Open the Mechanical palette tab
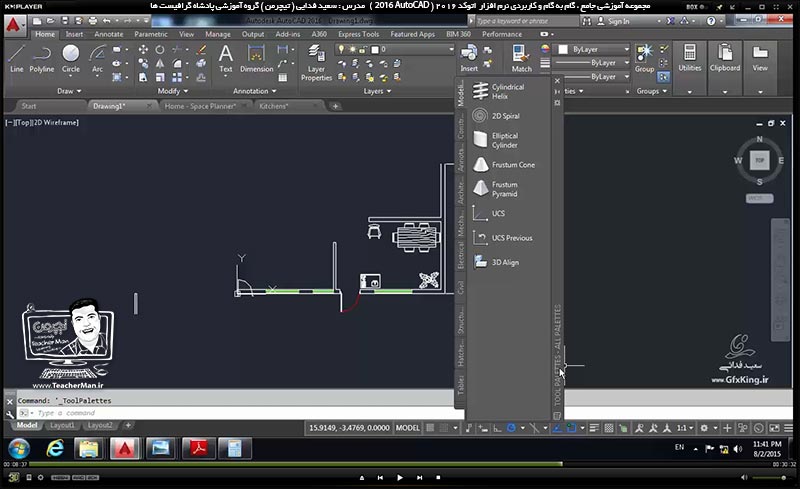800x489 pixels. (x=460, y=224)
